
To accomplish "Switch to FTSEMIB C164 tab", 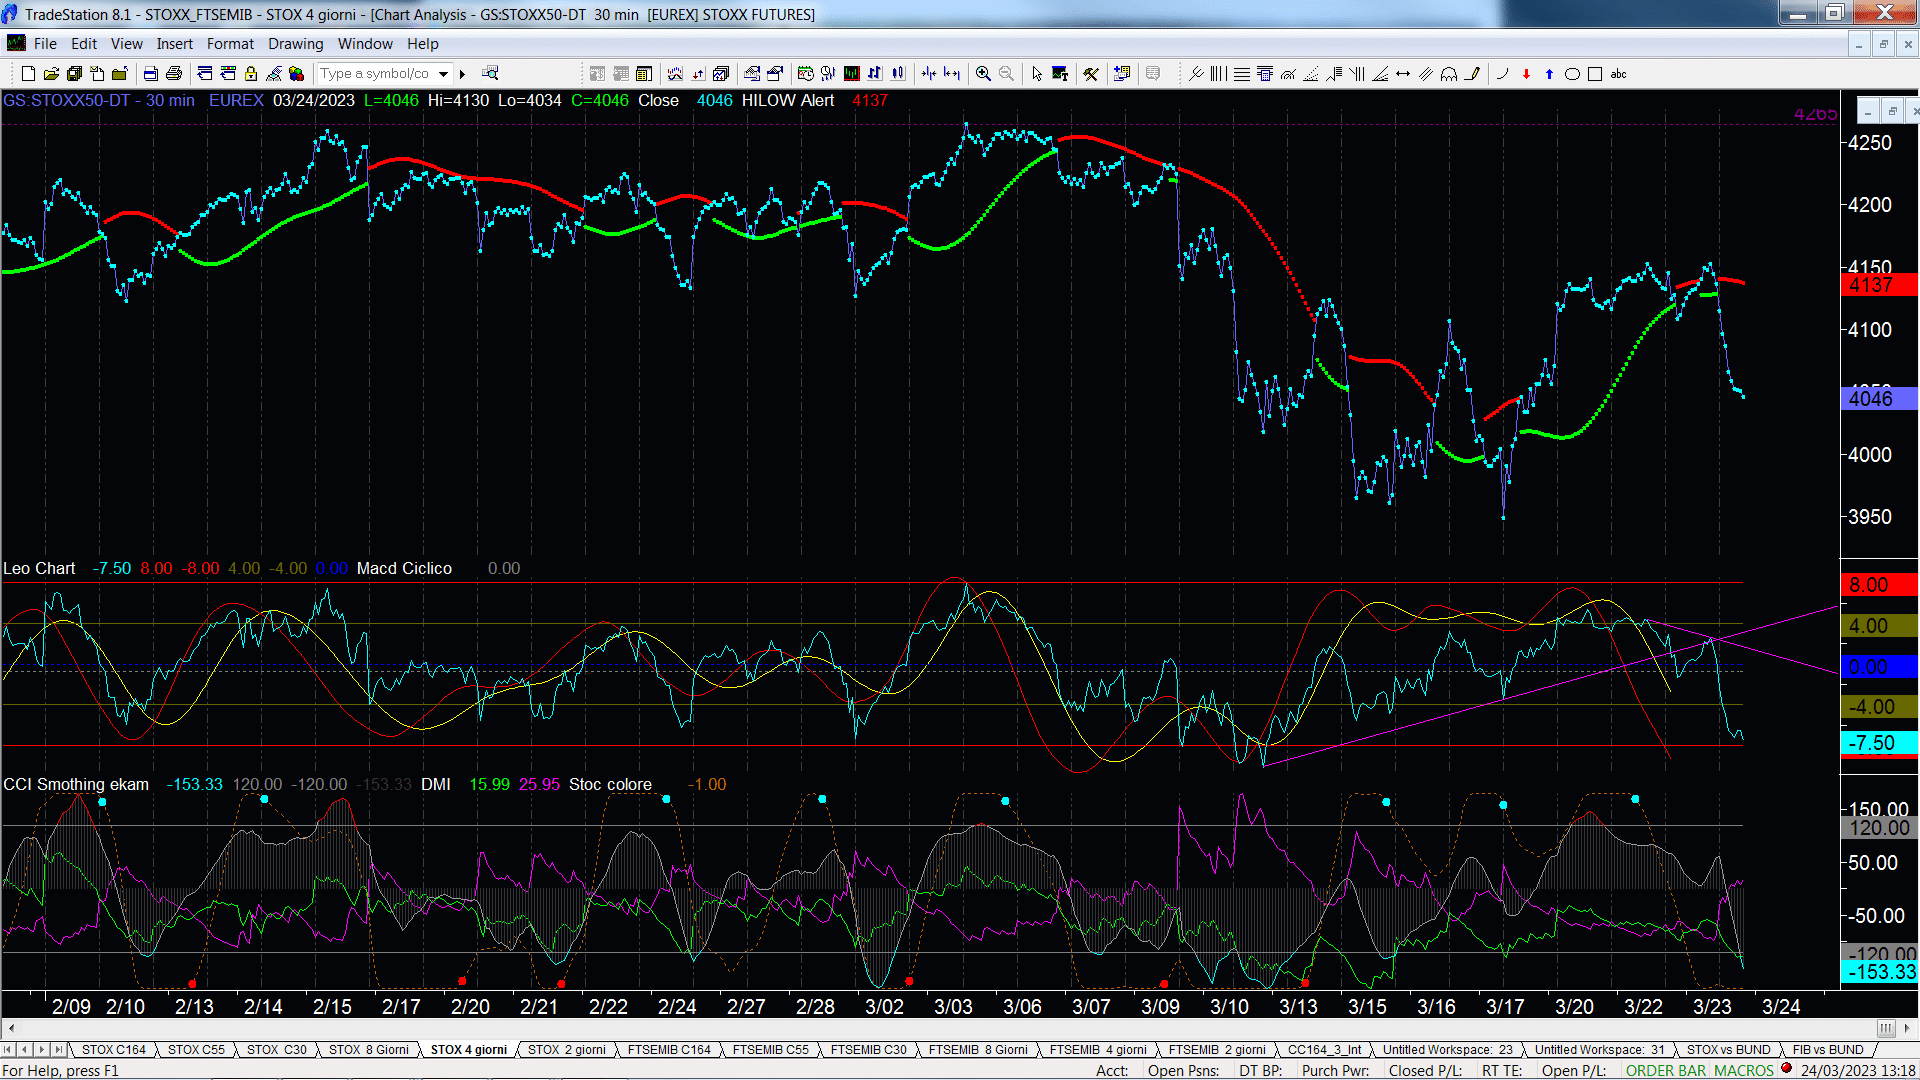I will (x=669, y=1050).
